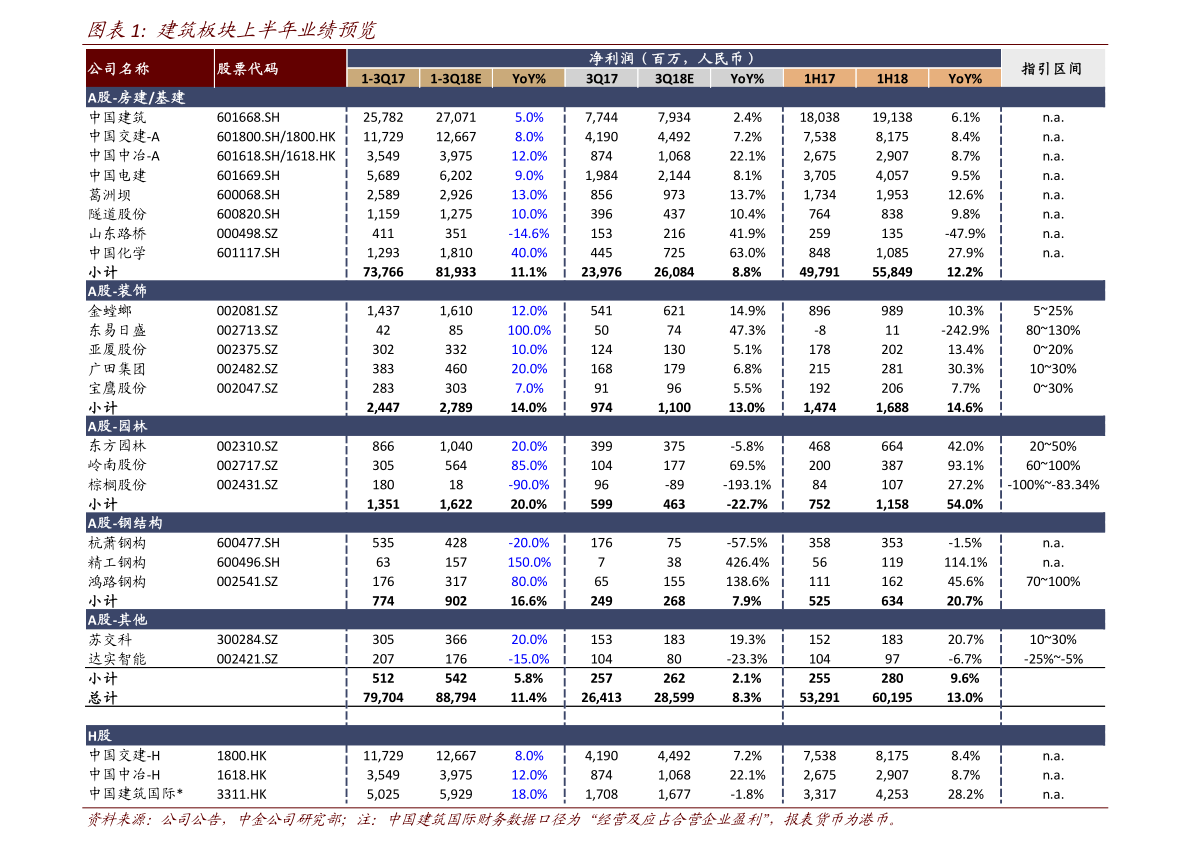The height and width of the screenshot is (849, 1191).
Task: Click the A股-钢结构 section header
Action: pos(596,523)
